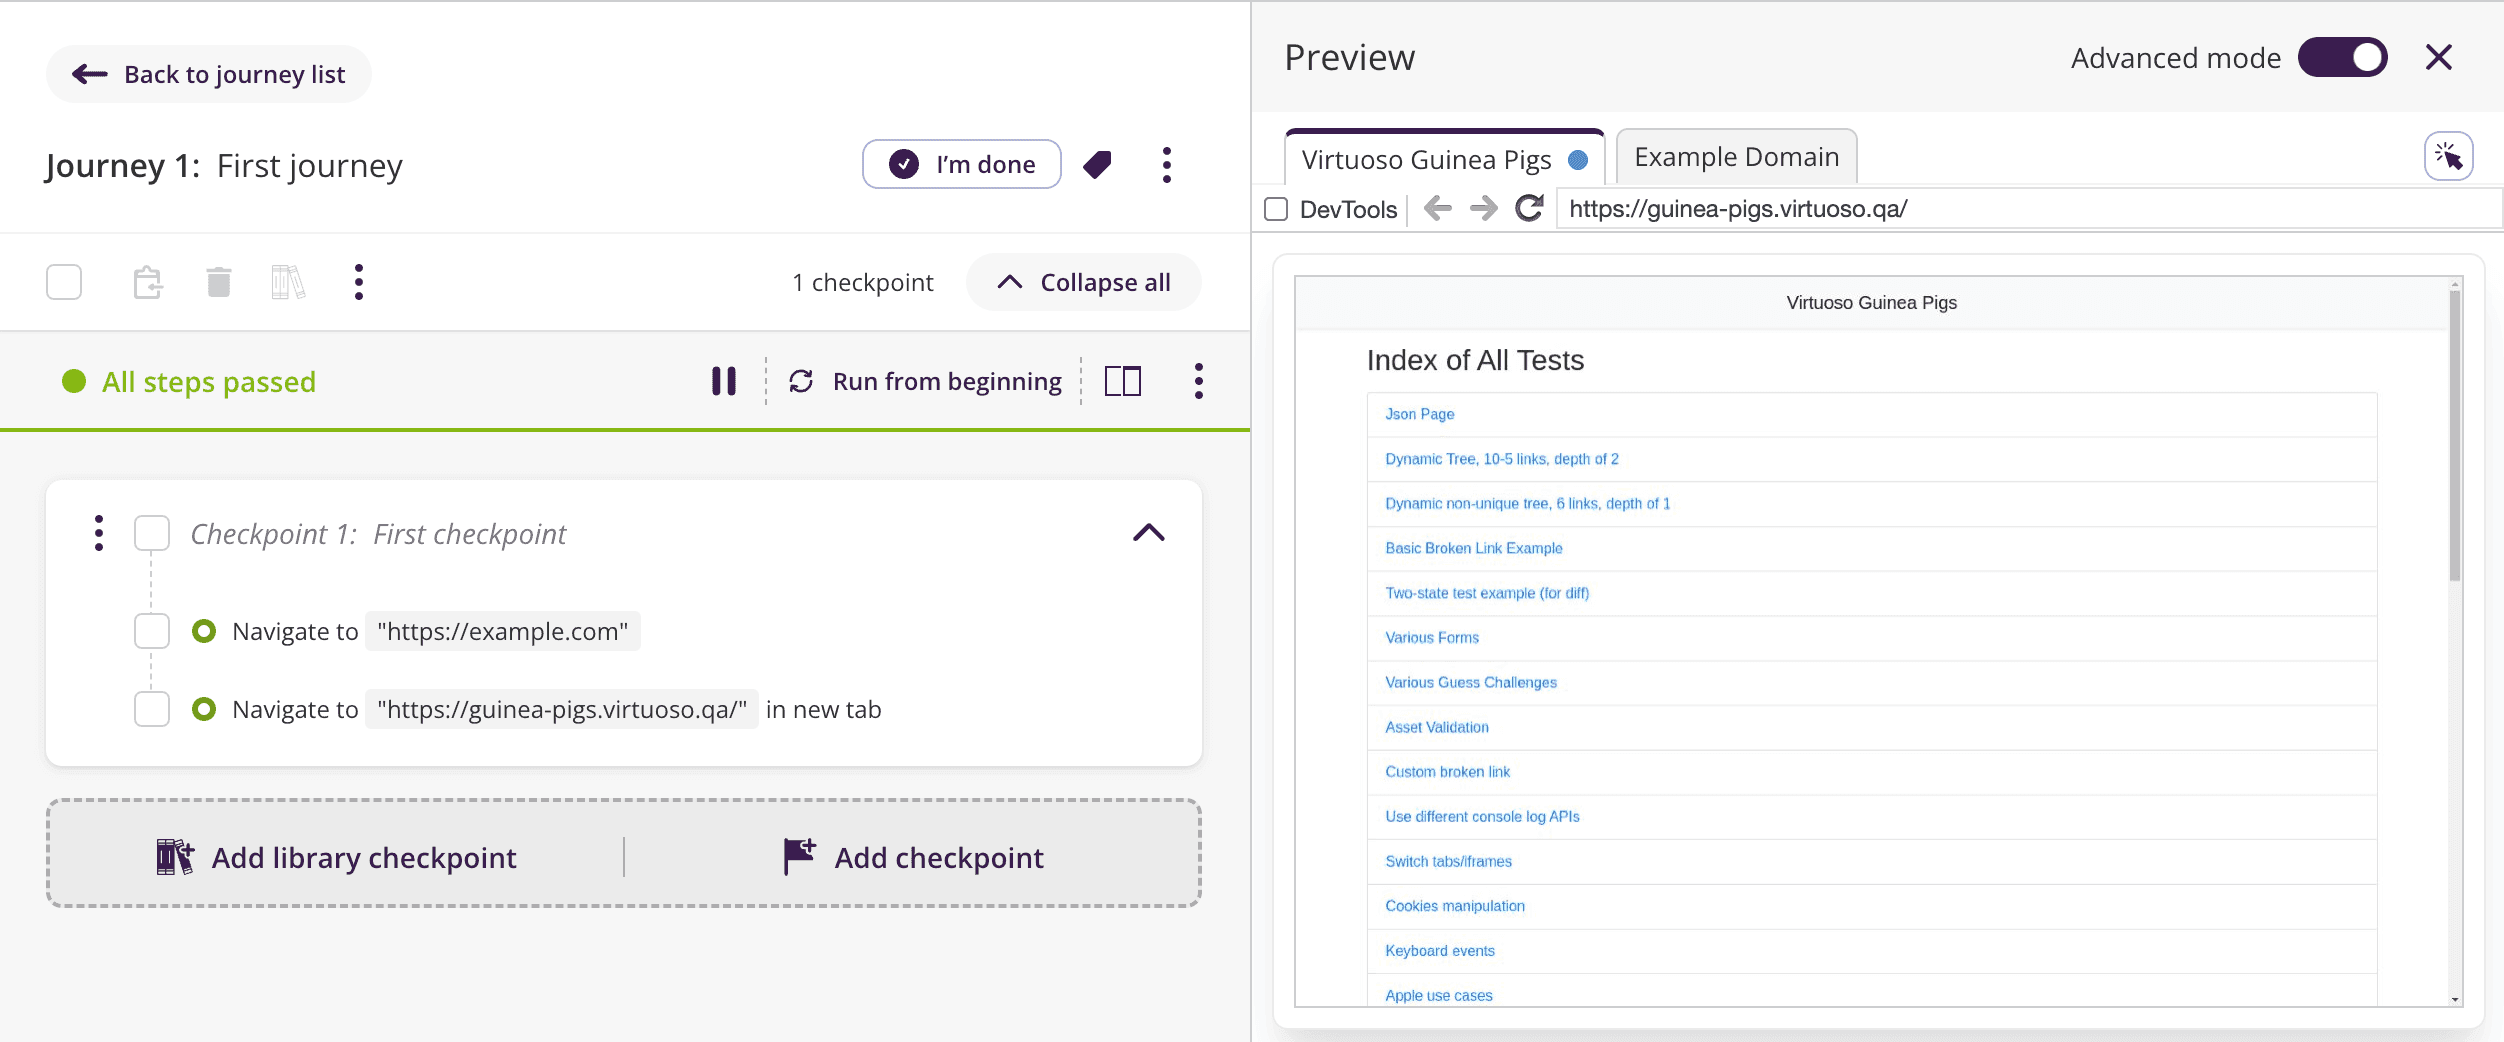Open the journey options three-dot menu
Image resolution: width=2504 pixels, height=1042 pixels.
coord(1165,164)
